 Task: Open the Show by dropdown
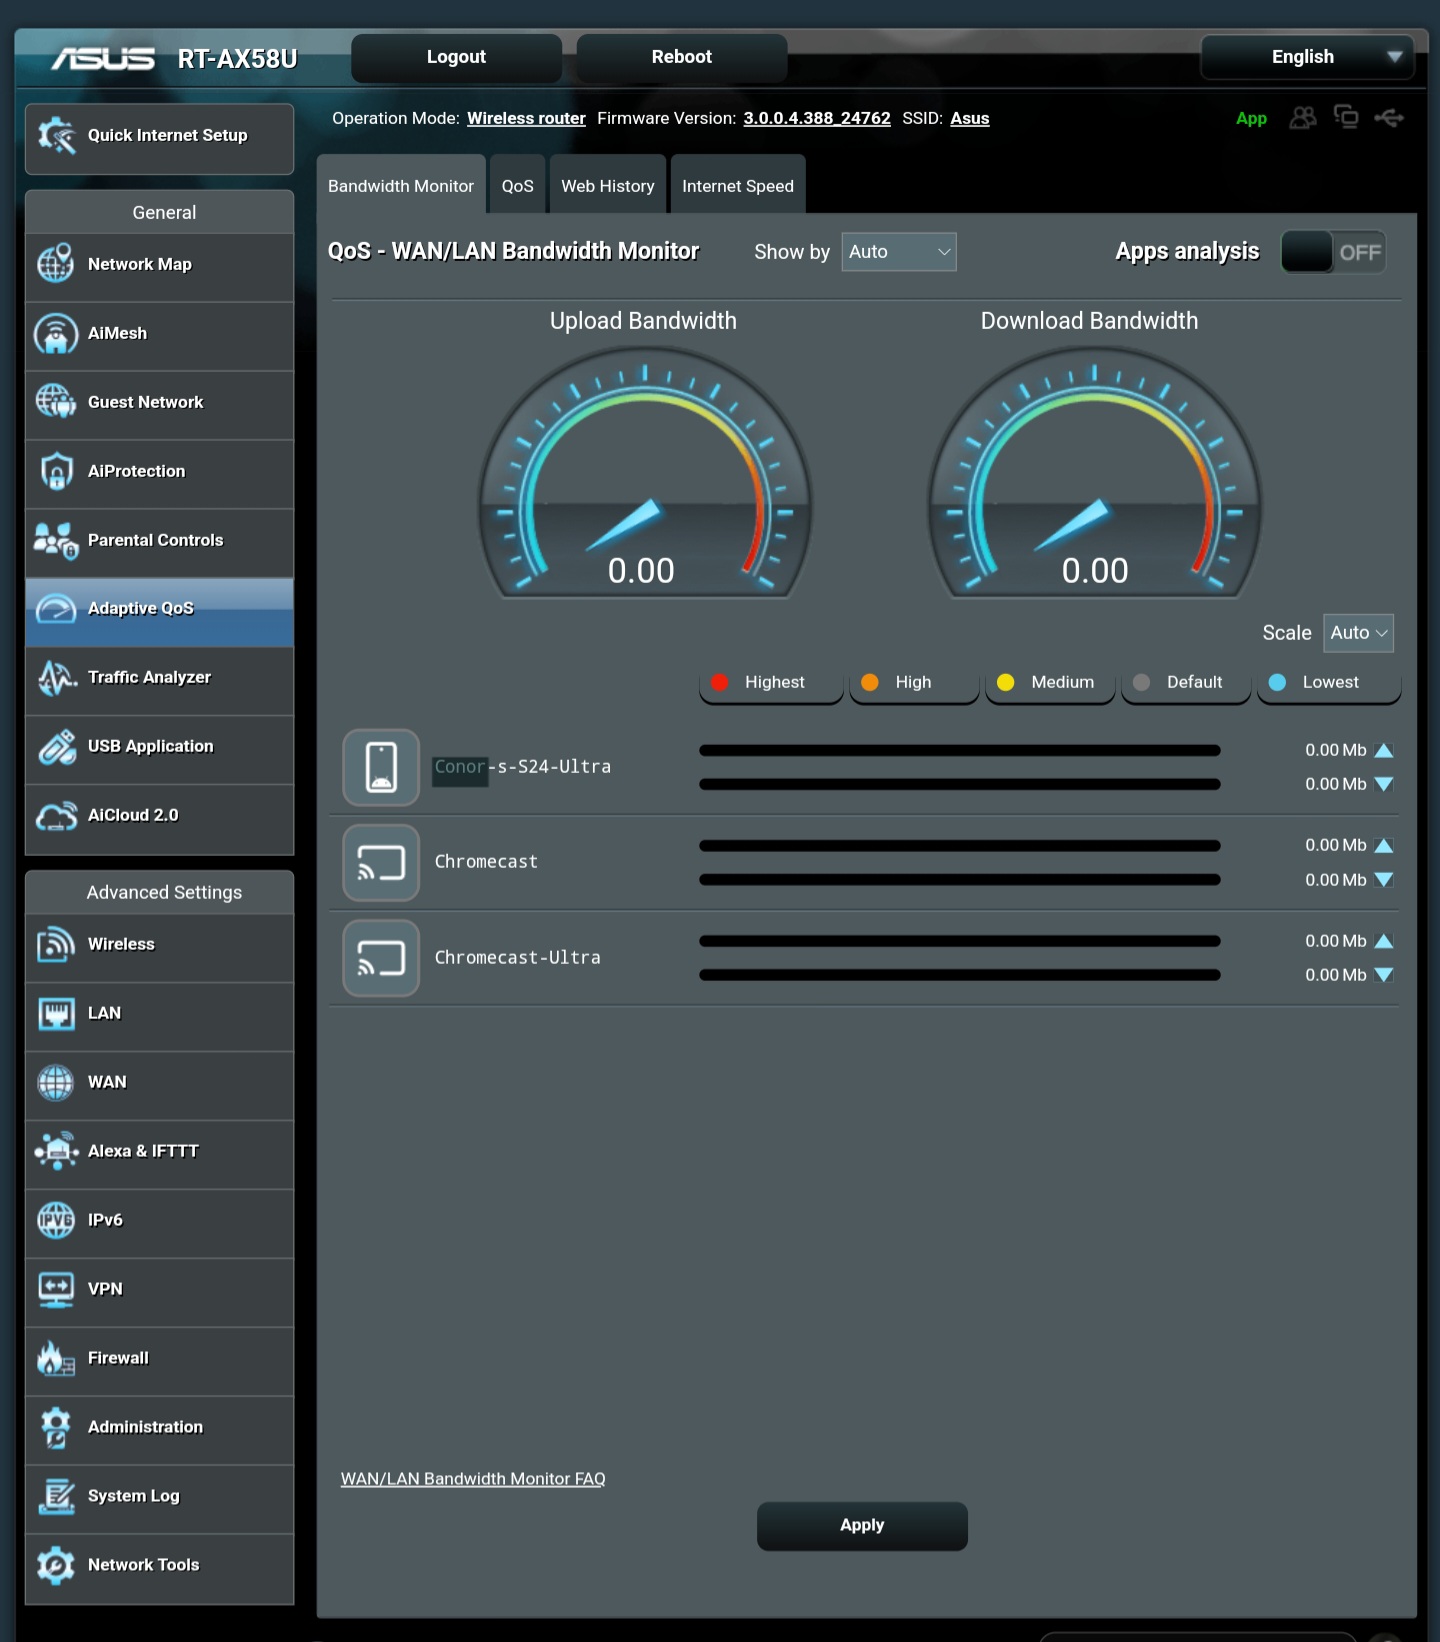pos(899,252)
